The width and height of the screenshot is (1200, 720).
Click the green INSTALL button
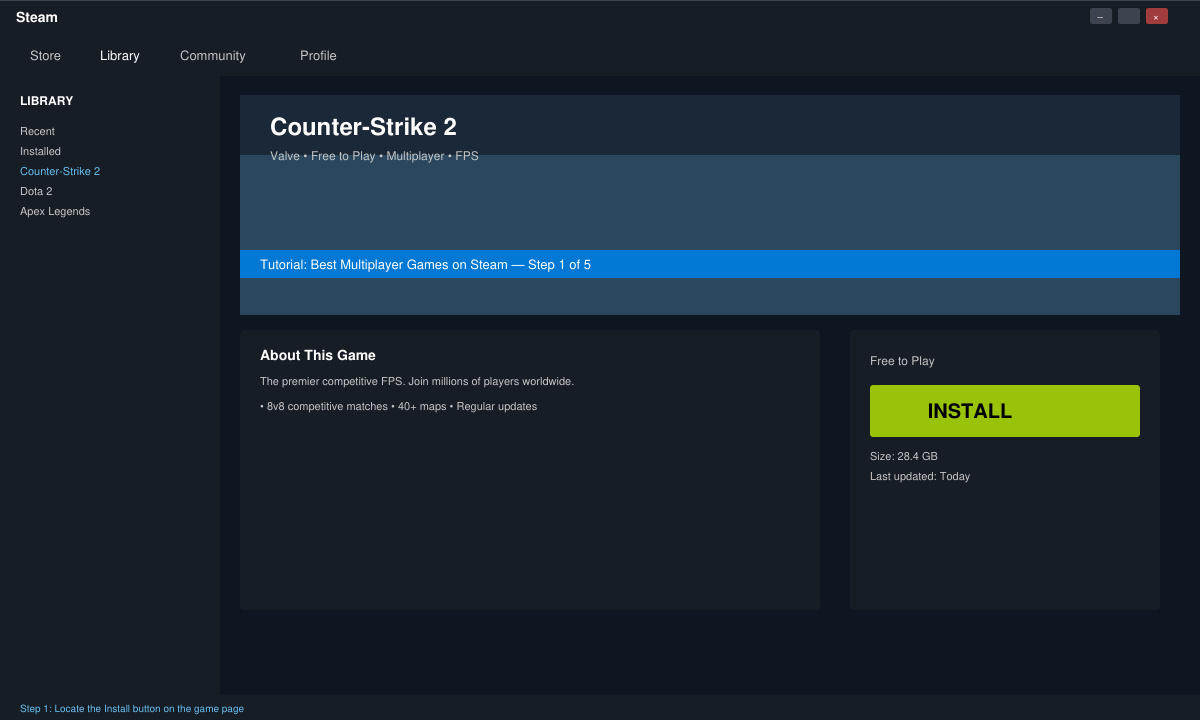tap(1005, 411)
